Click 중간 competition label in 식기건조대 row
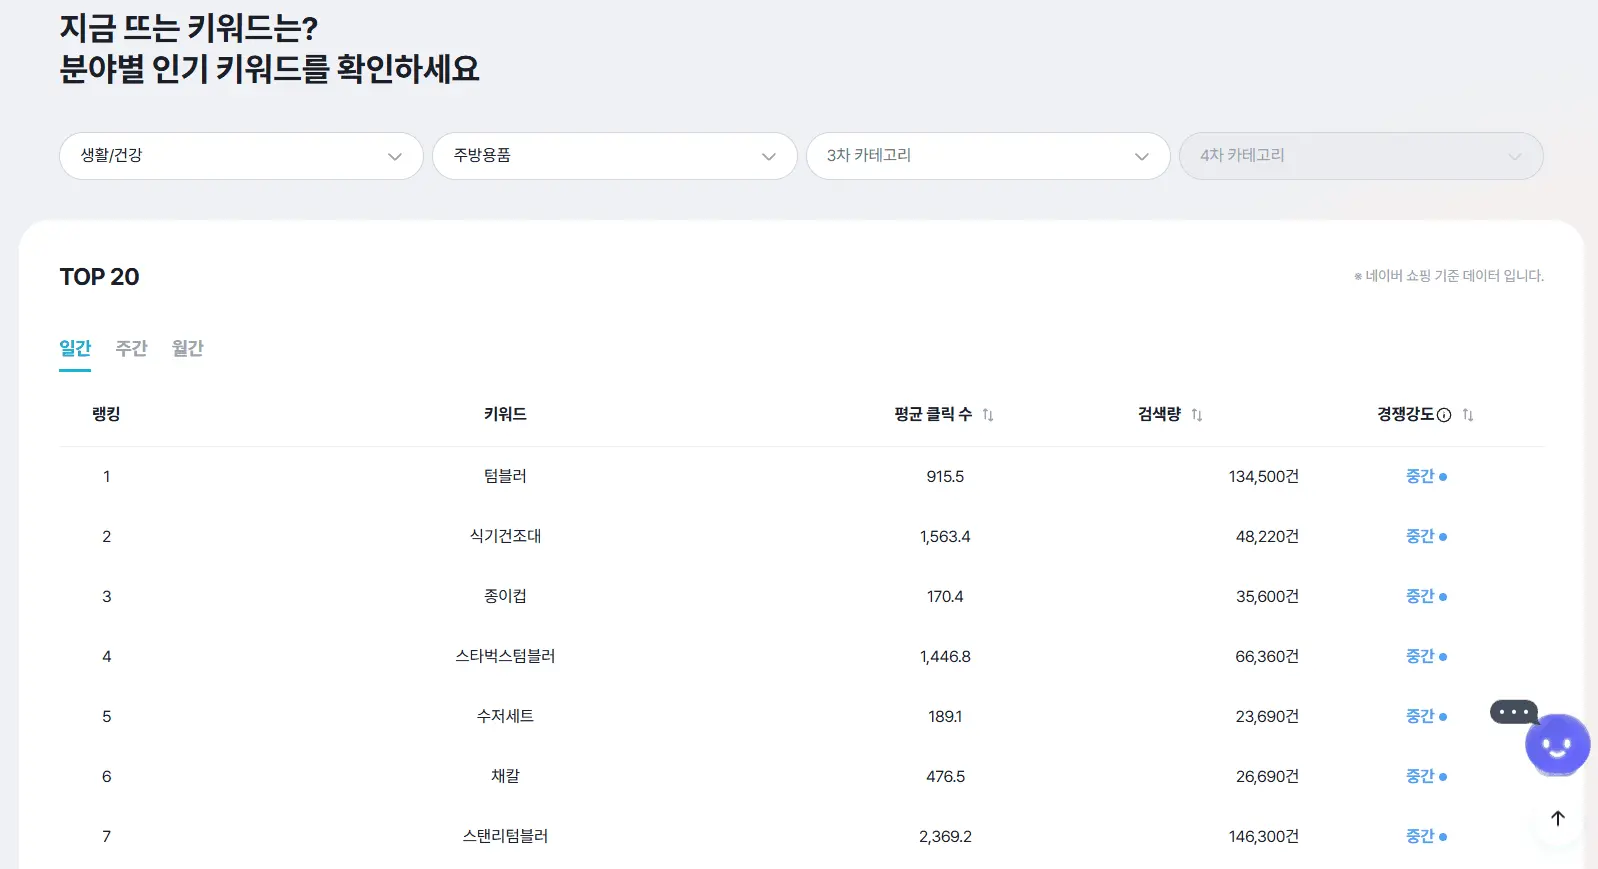The height and width of the screenshot is (869, 1598). (1420, 536)
